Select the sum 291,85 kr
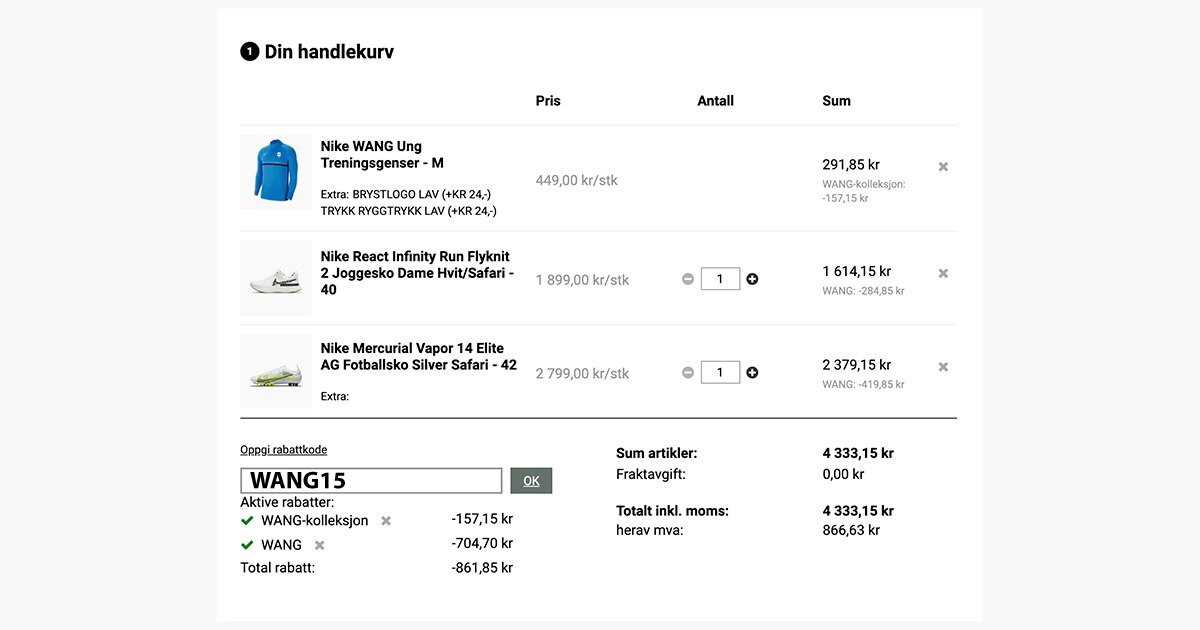The width and height of the screenshot is (1200, 630). pos(851,165)
